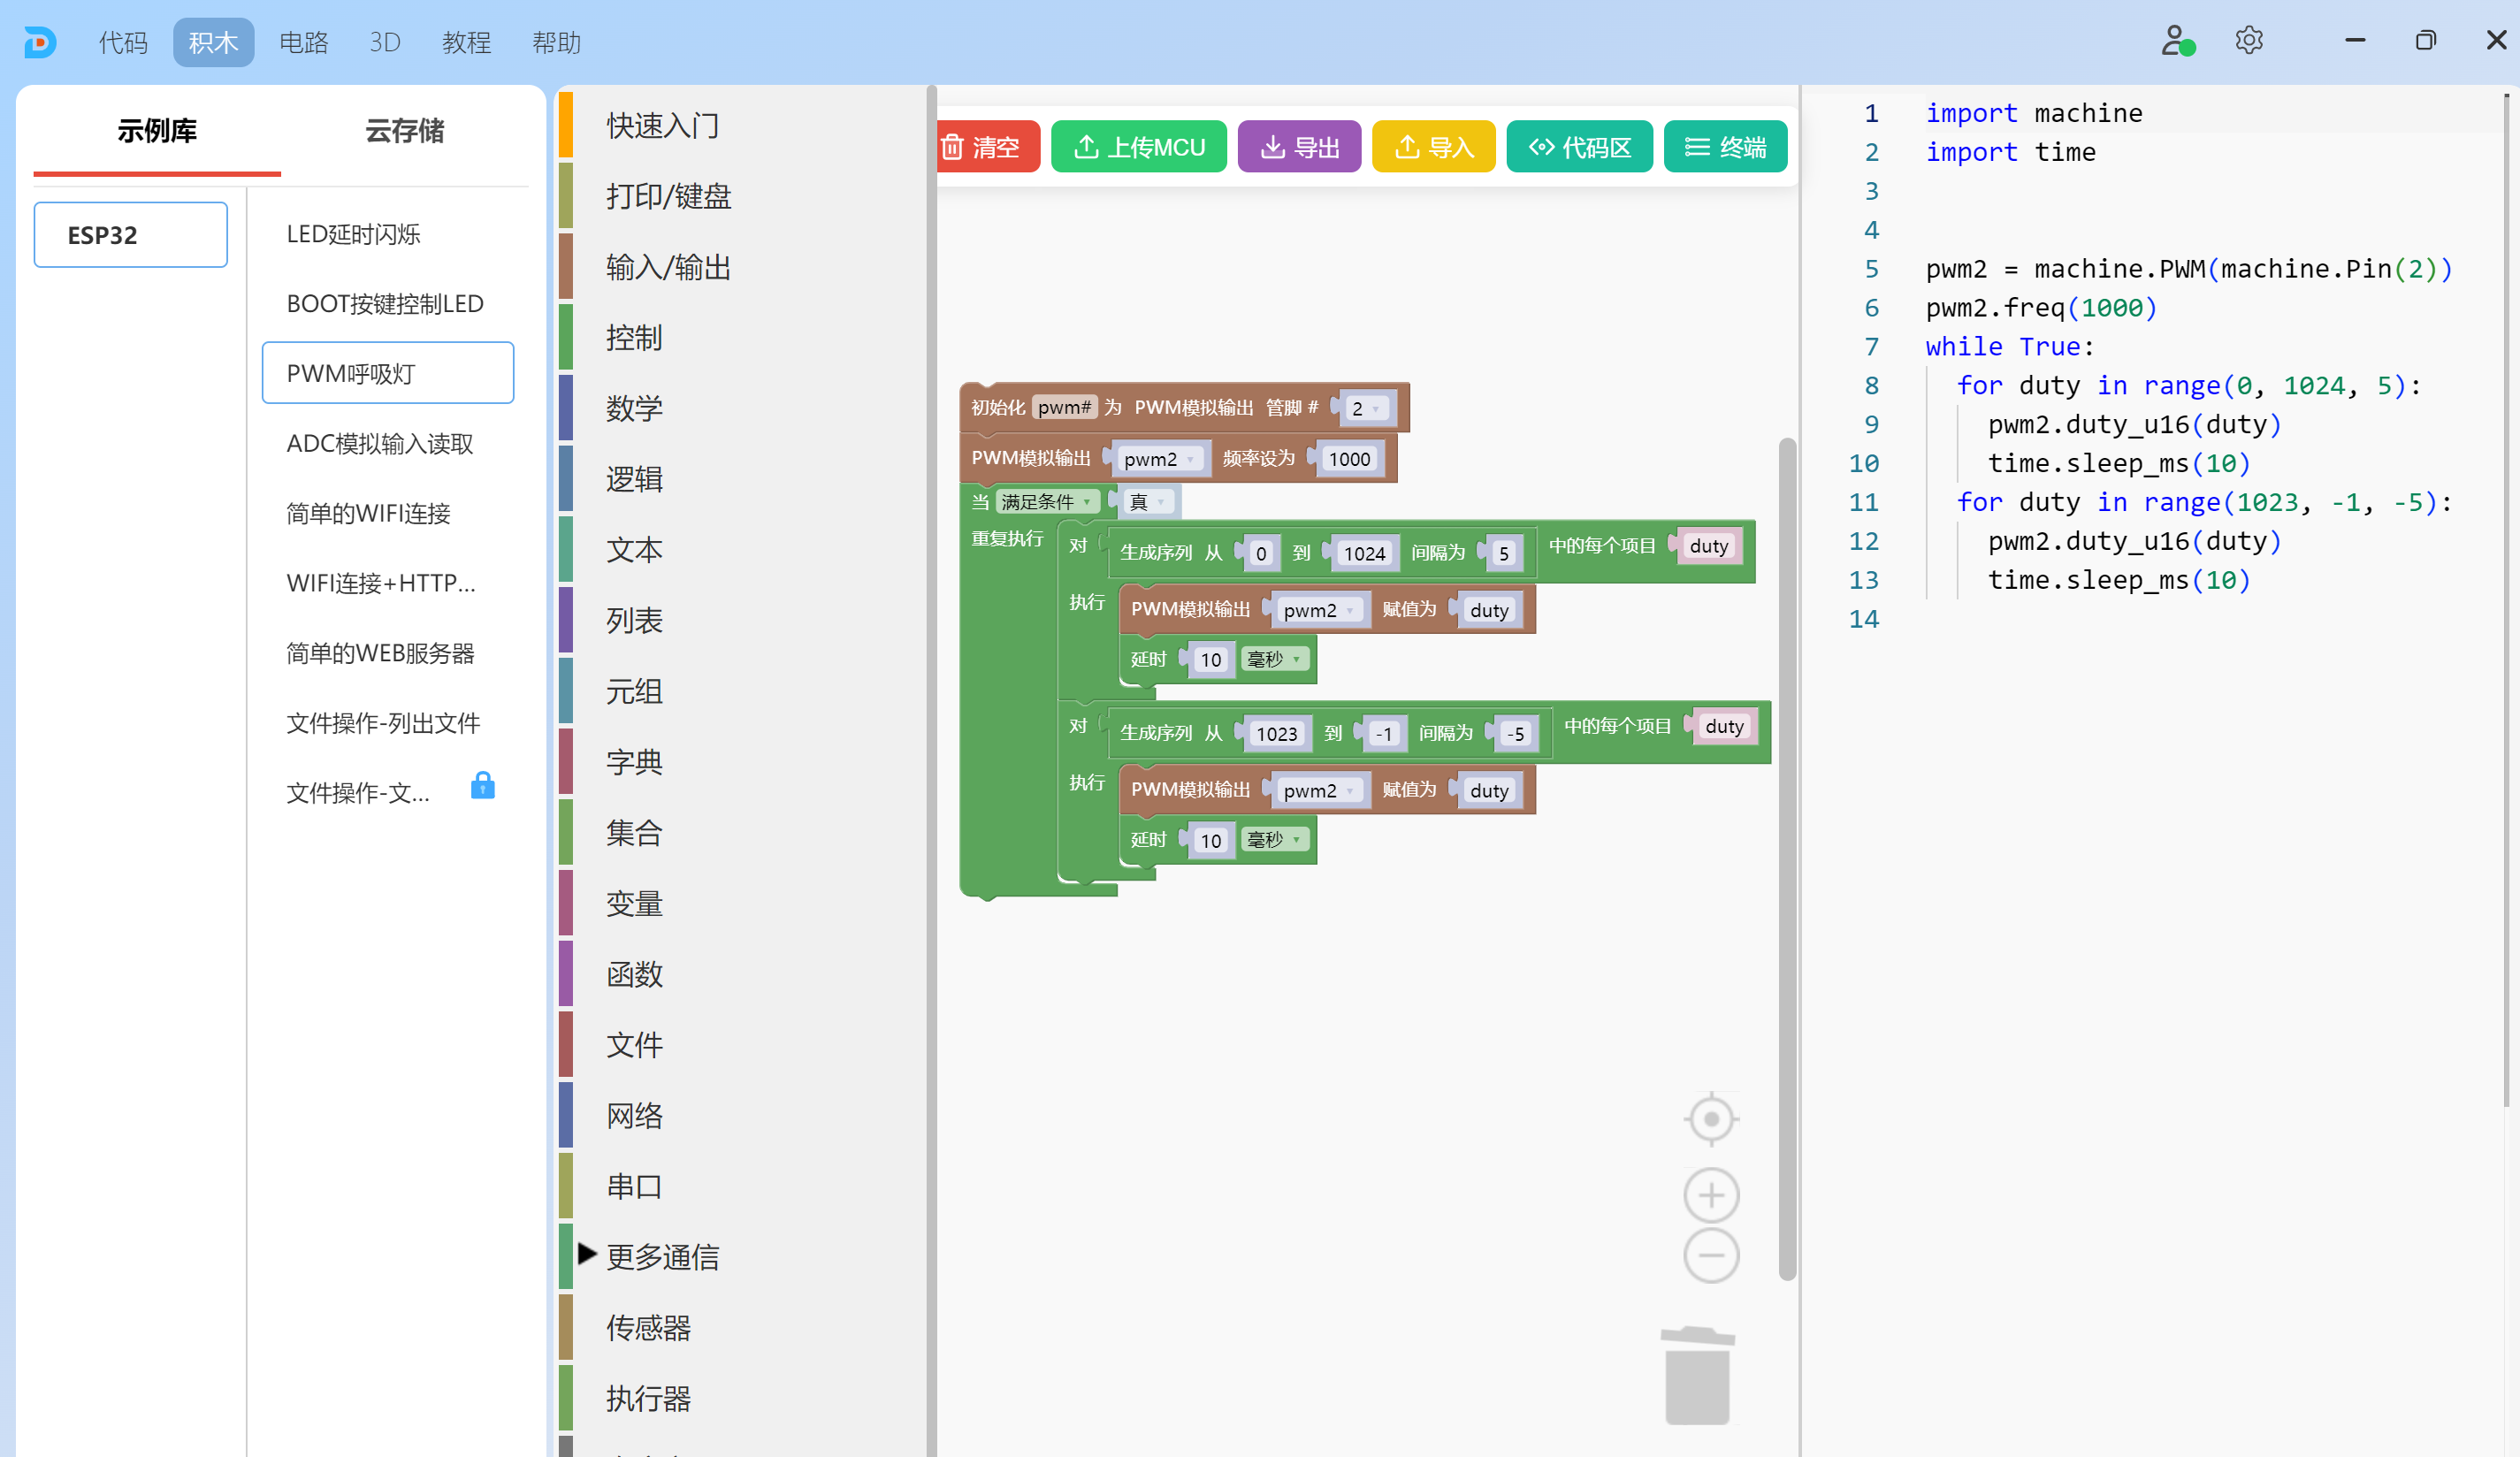The height and width of the screenshot is (1457, 2520).
Task: Open 真 boolean dropdown
Action: tap(1147, 502)
